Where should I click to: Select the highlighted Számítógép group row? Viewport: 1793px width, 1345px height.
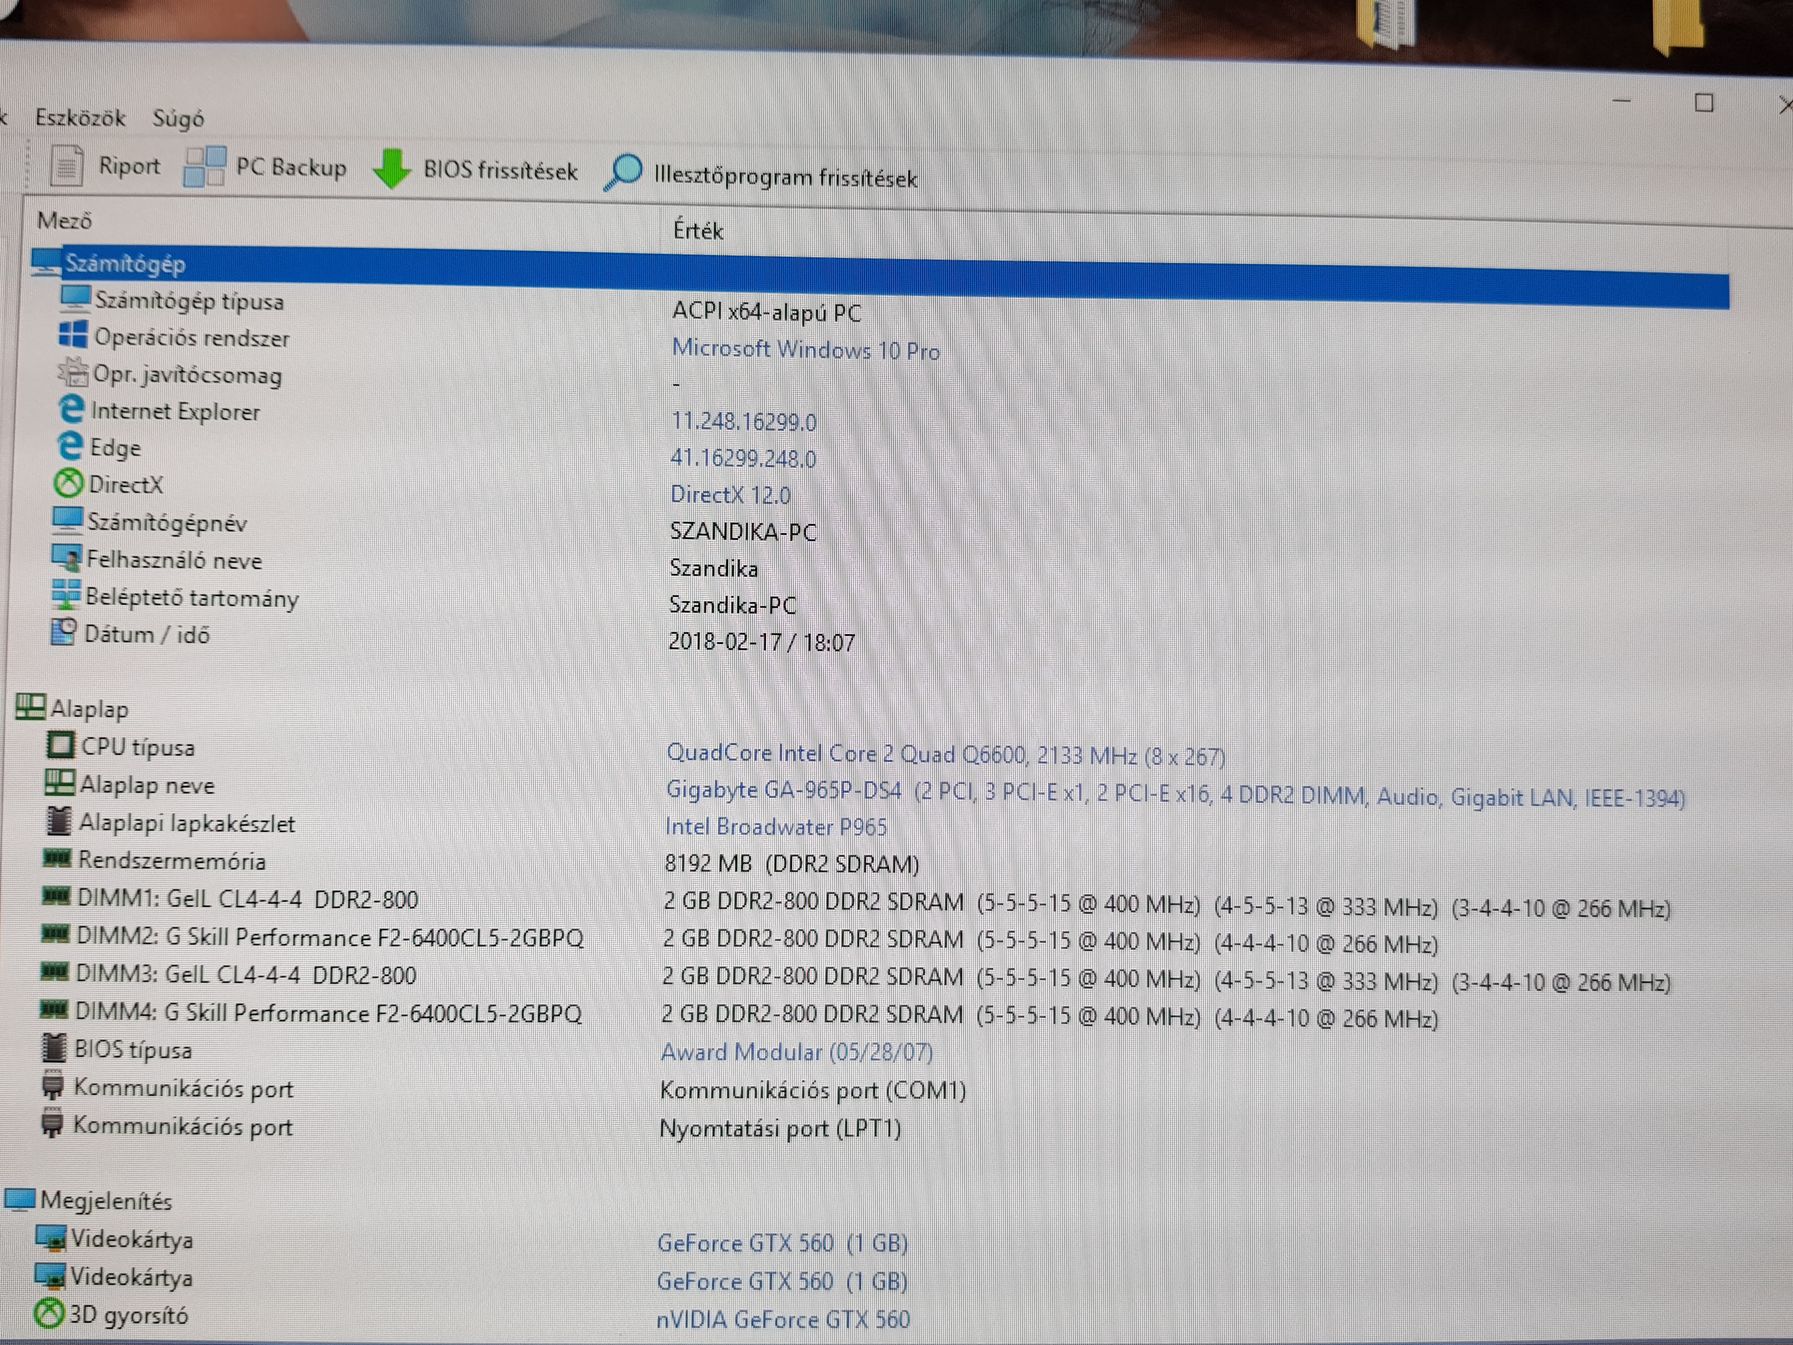click(880, 277)
